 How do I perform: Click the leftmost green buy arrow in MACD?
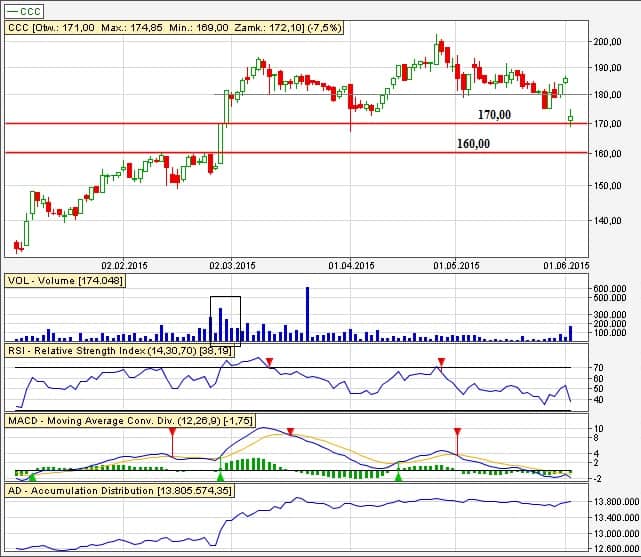31,477
